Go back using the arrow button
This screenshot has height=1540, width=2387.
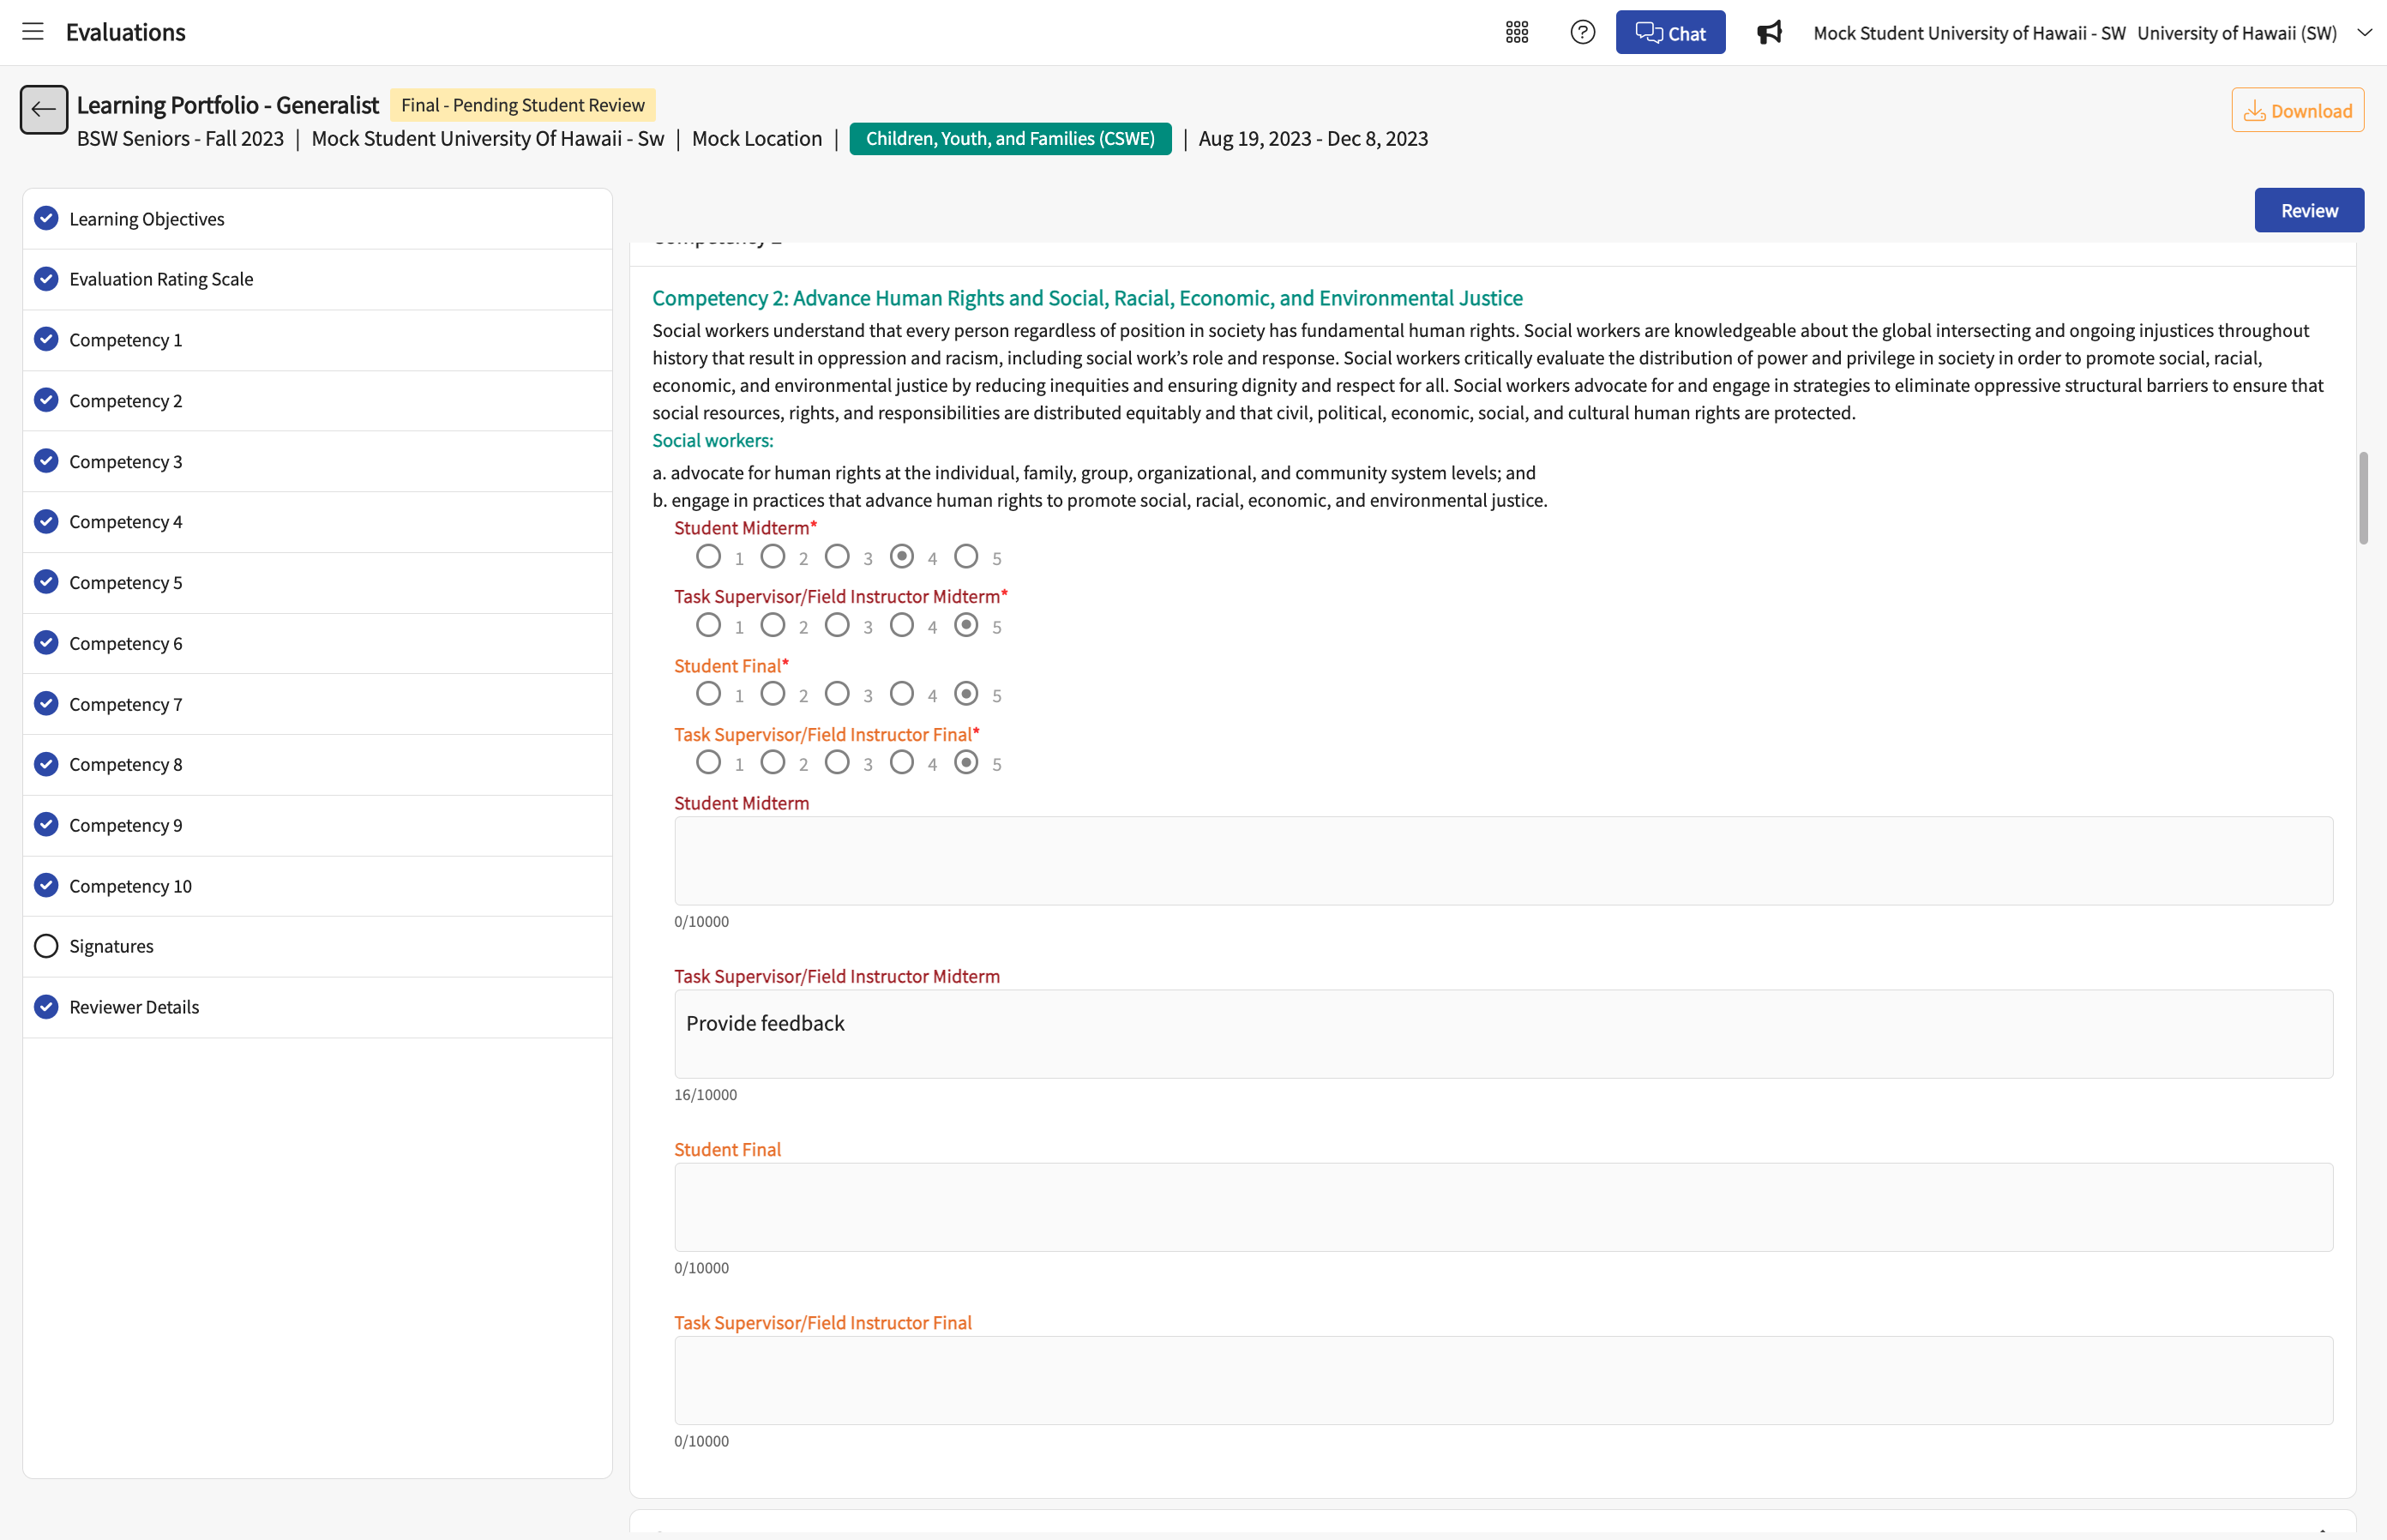44,109
